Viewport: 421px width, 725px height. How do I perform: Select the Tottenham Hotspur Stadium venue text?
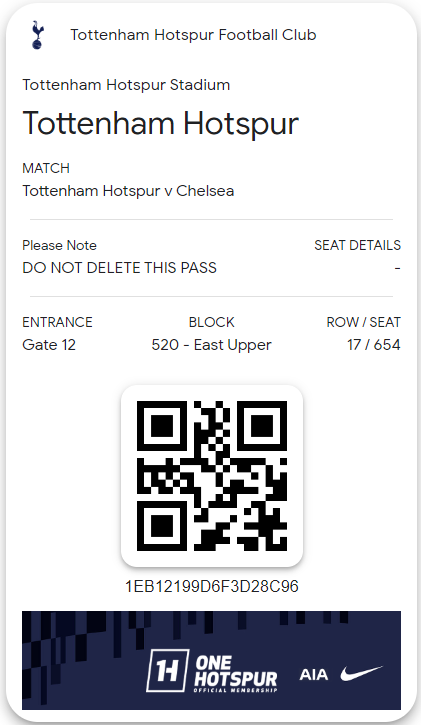pos(126,85)
